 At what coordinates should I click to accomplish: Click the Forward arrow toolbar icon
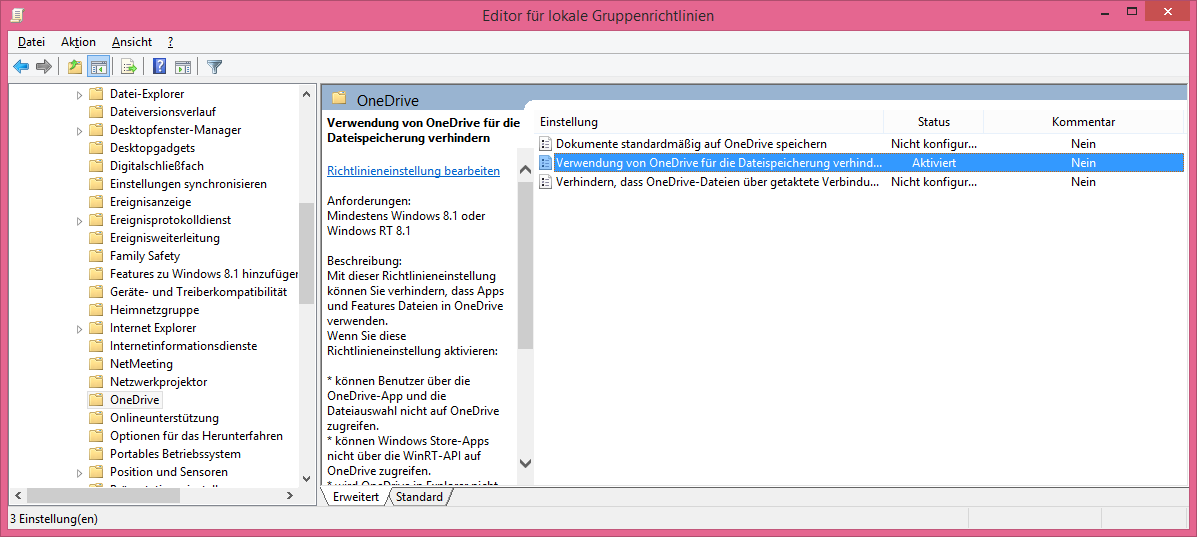coord(44,67)
